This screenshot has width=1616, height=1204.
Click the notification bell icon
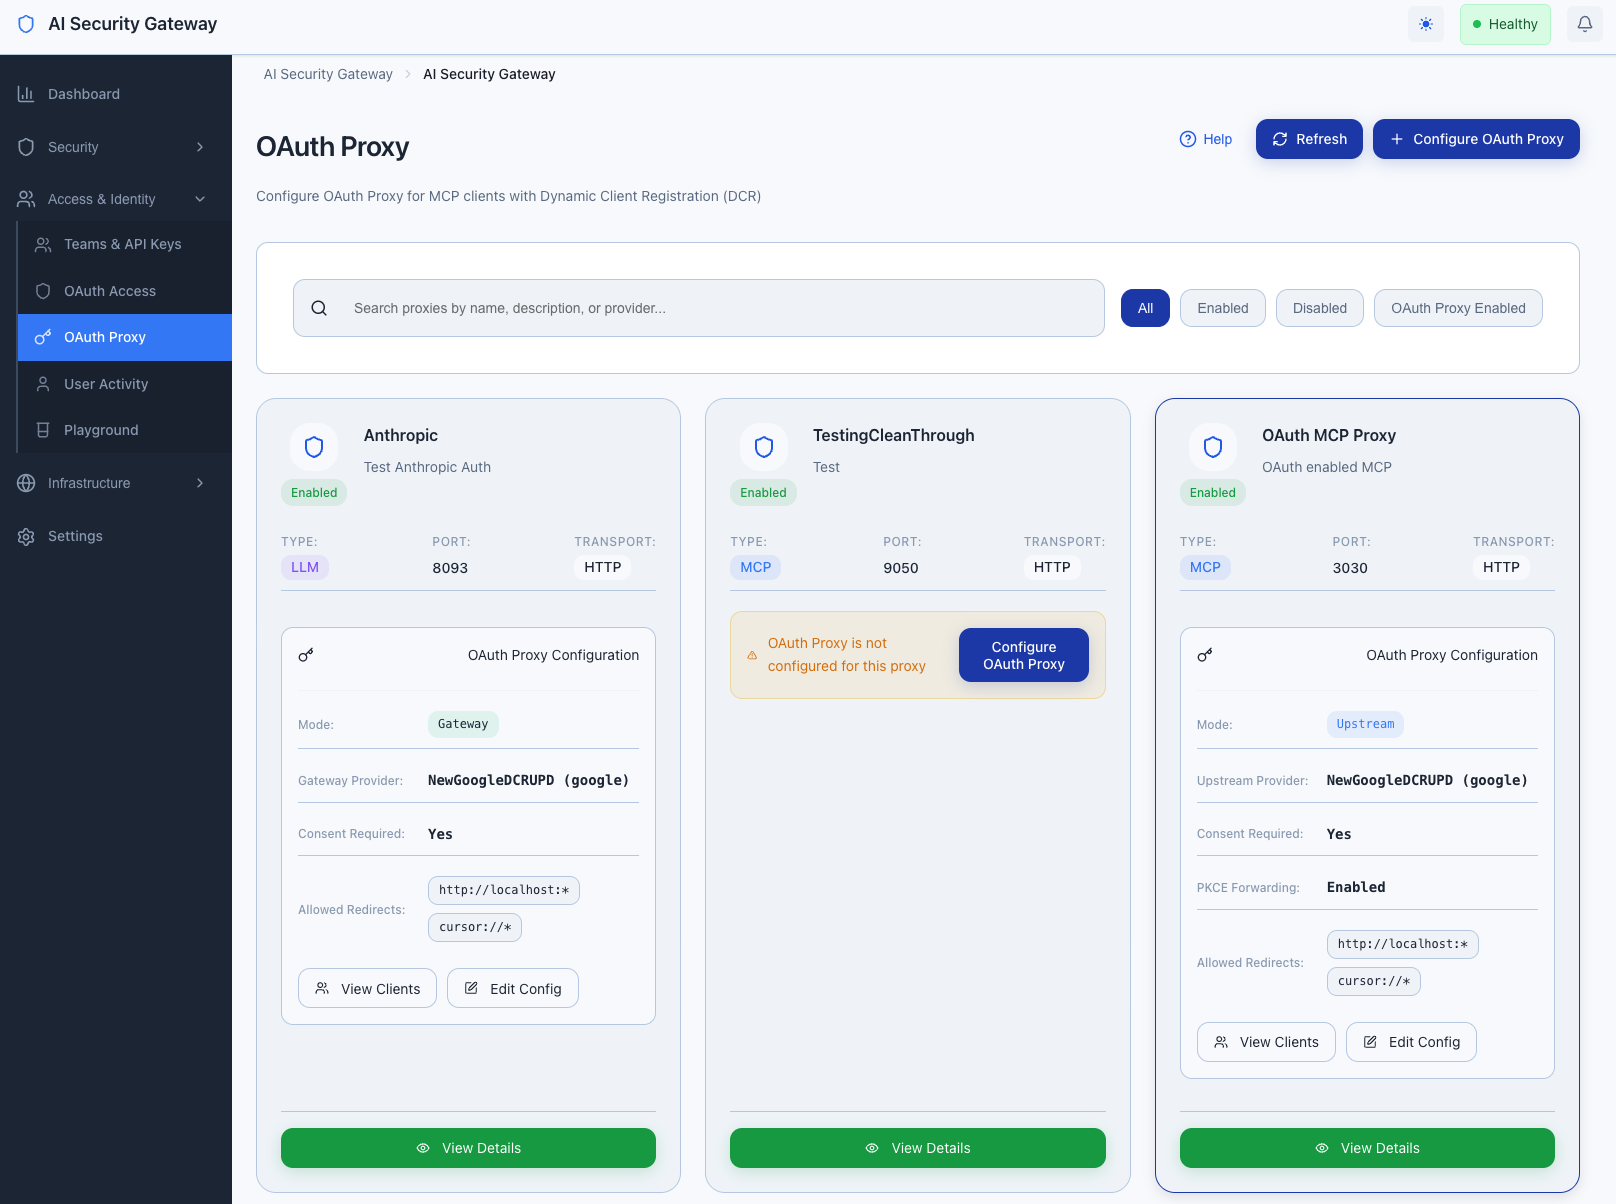[1583, 23]
